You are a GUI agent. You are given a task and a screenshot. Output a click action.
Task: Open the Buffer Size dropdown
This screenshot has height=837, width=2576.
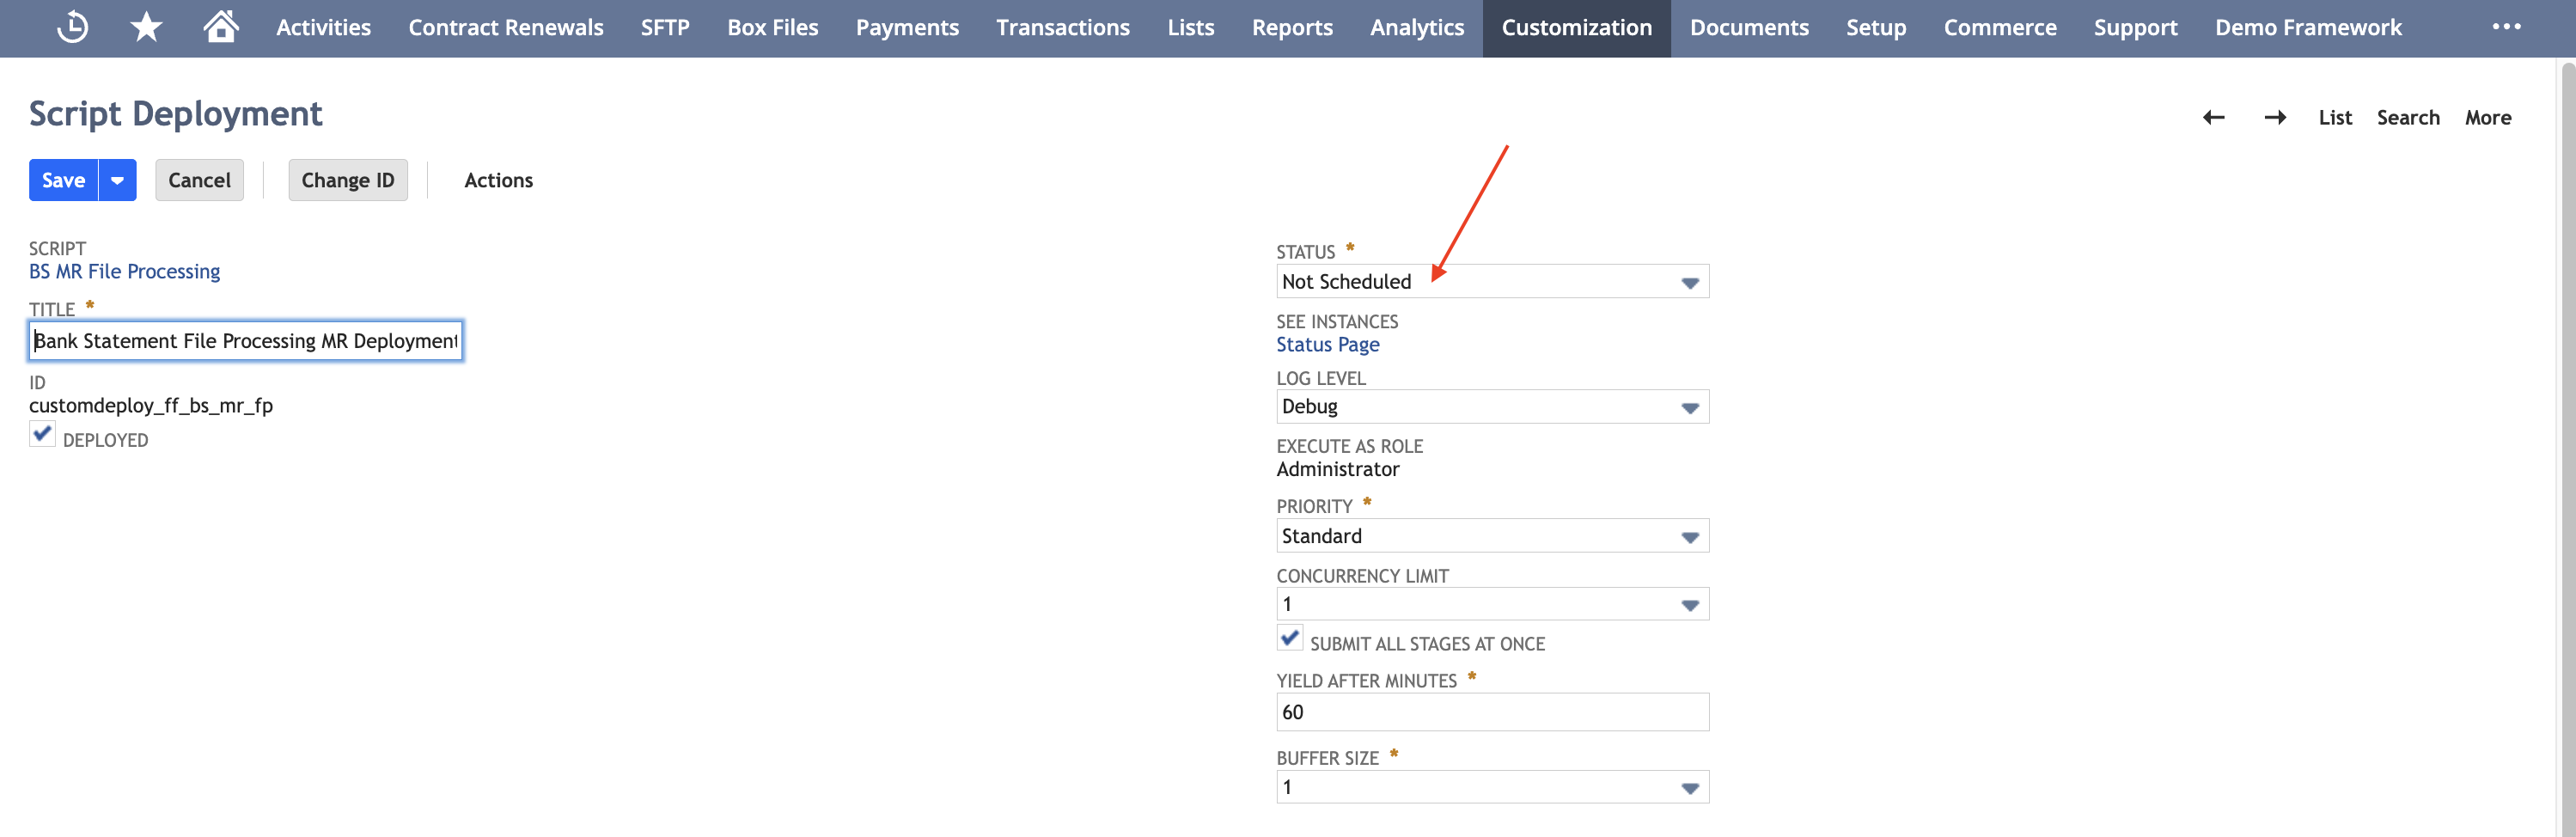(x=1492, y=787)
